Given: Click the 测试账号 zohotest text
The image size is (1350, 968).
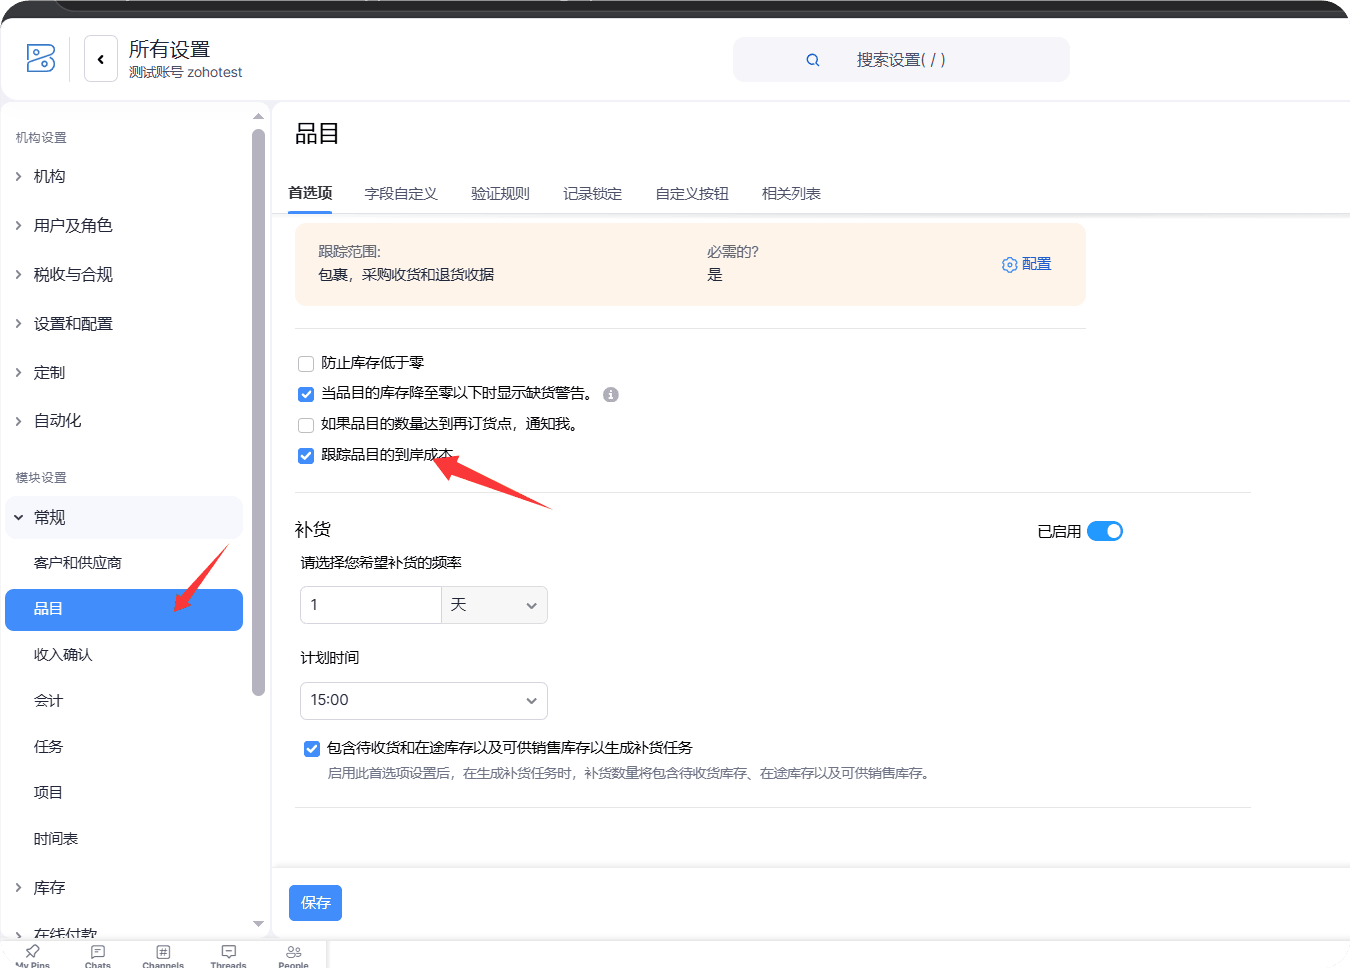Looking at the screenshot, I should point(186,73).
